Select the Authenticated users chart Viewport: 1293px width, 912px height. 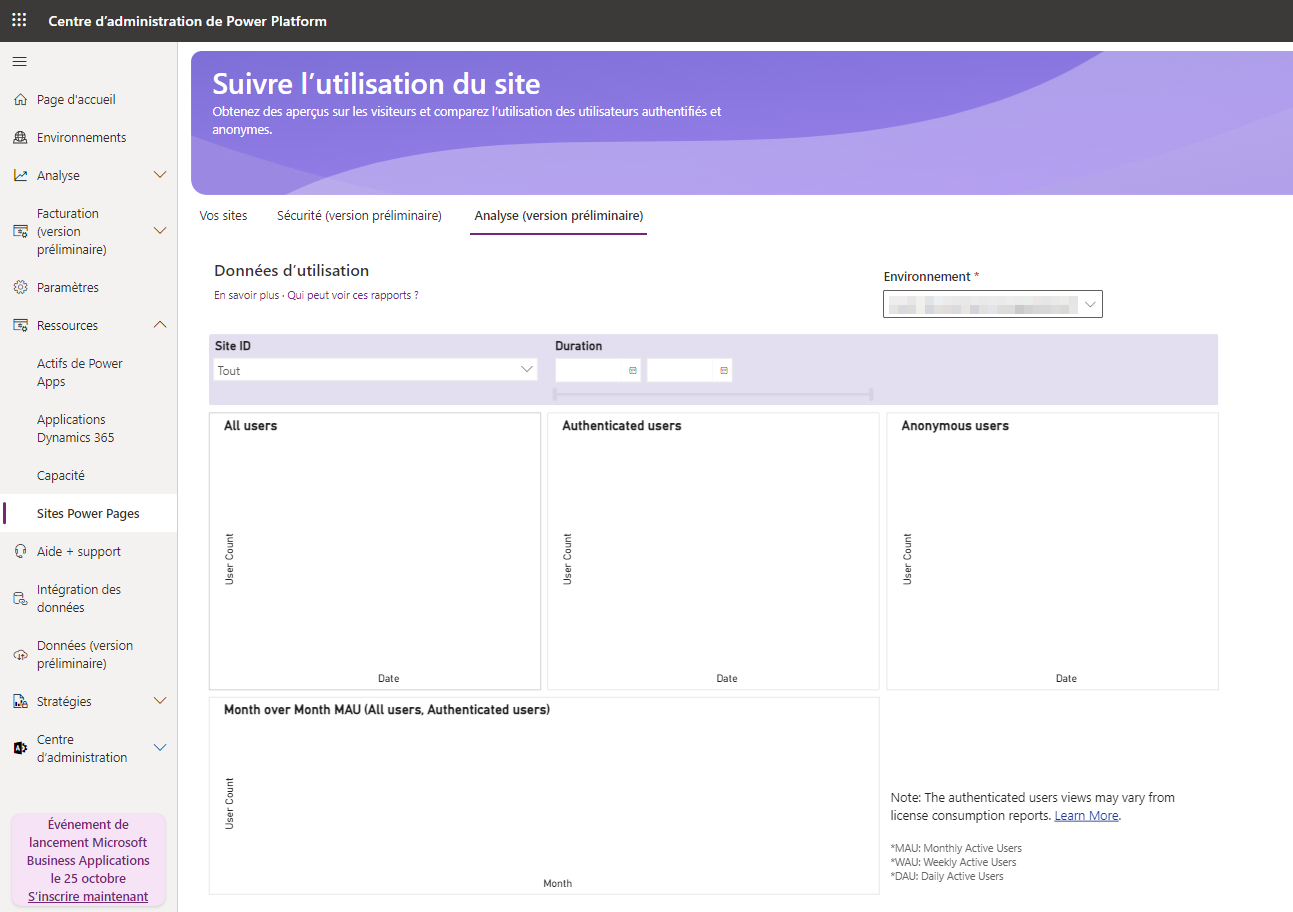tap(713, 551)
